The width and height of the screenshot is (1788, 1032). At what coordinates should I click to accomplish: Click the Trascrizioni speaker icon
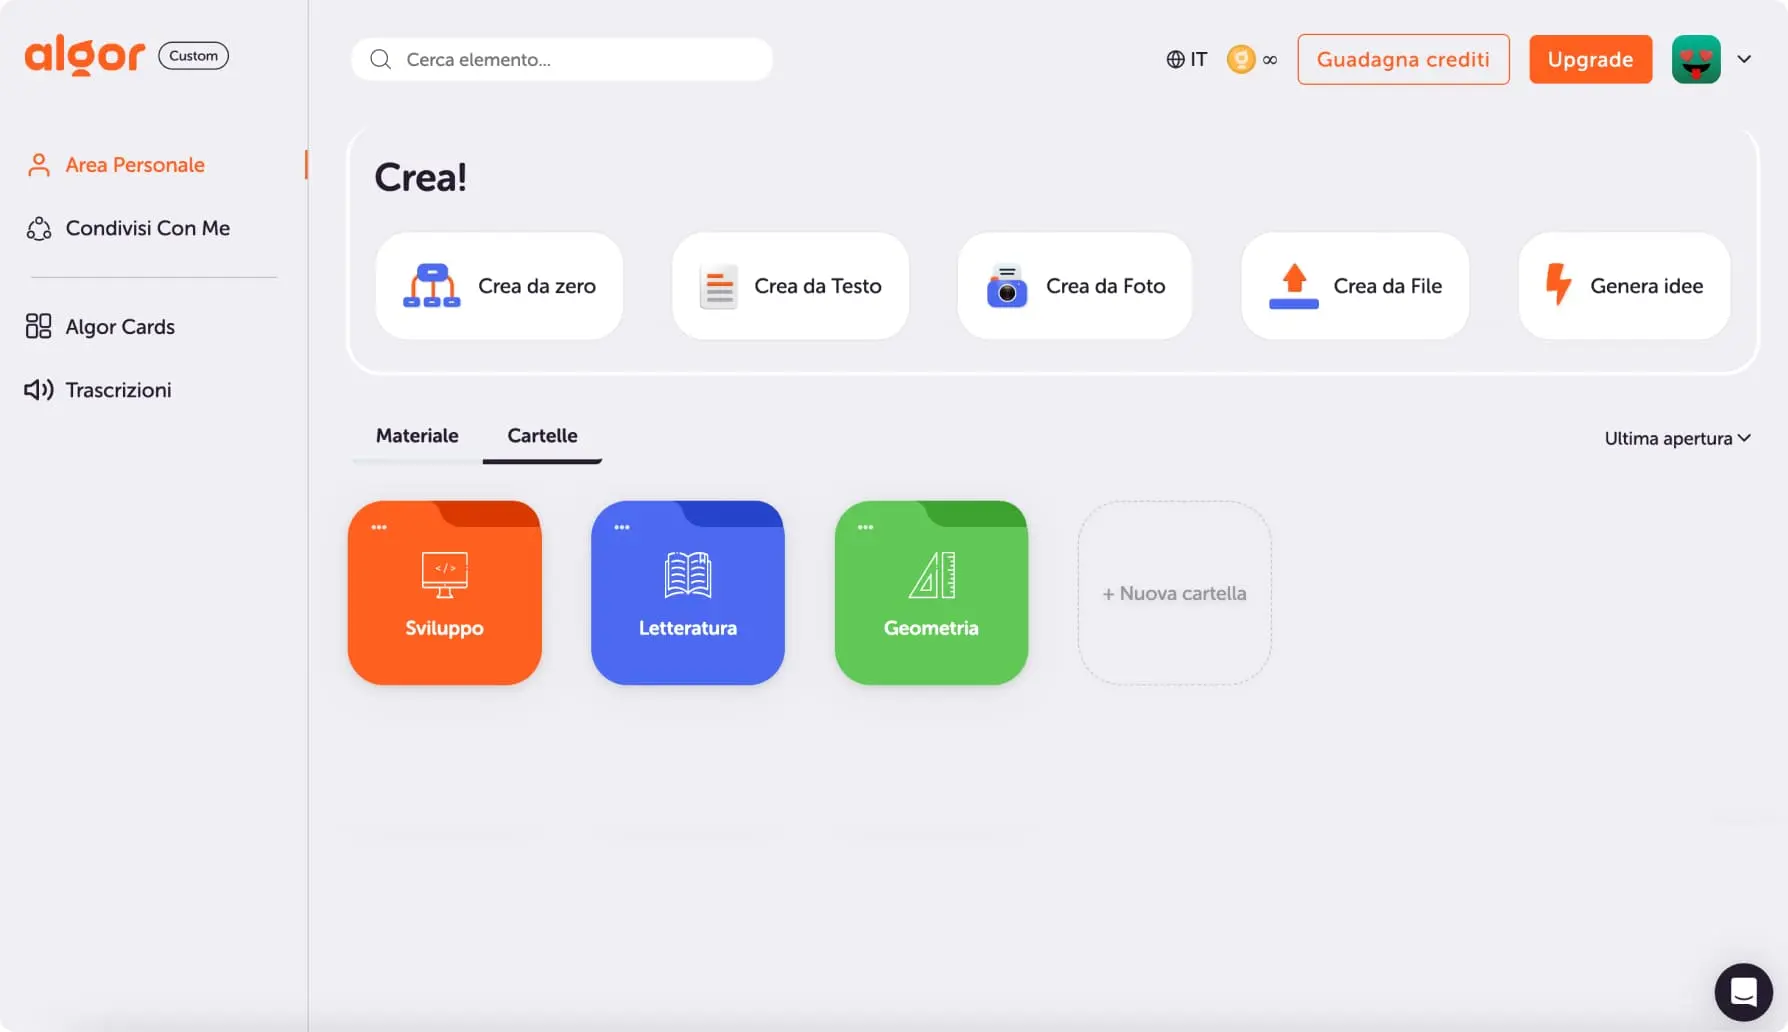38,389
